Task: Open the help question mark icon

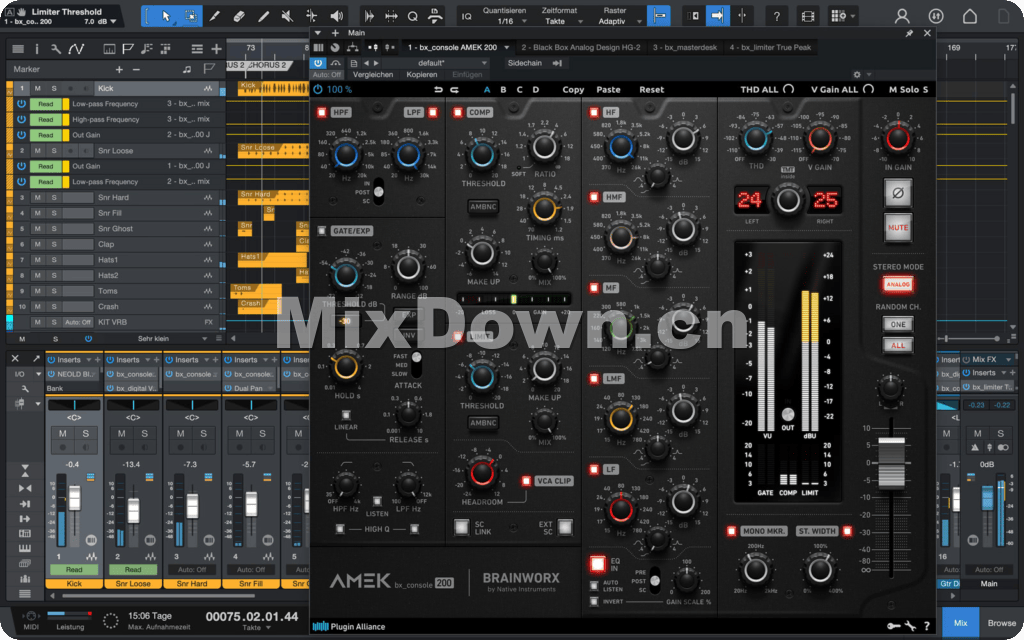Action: tap(776, 16)
